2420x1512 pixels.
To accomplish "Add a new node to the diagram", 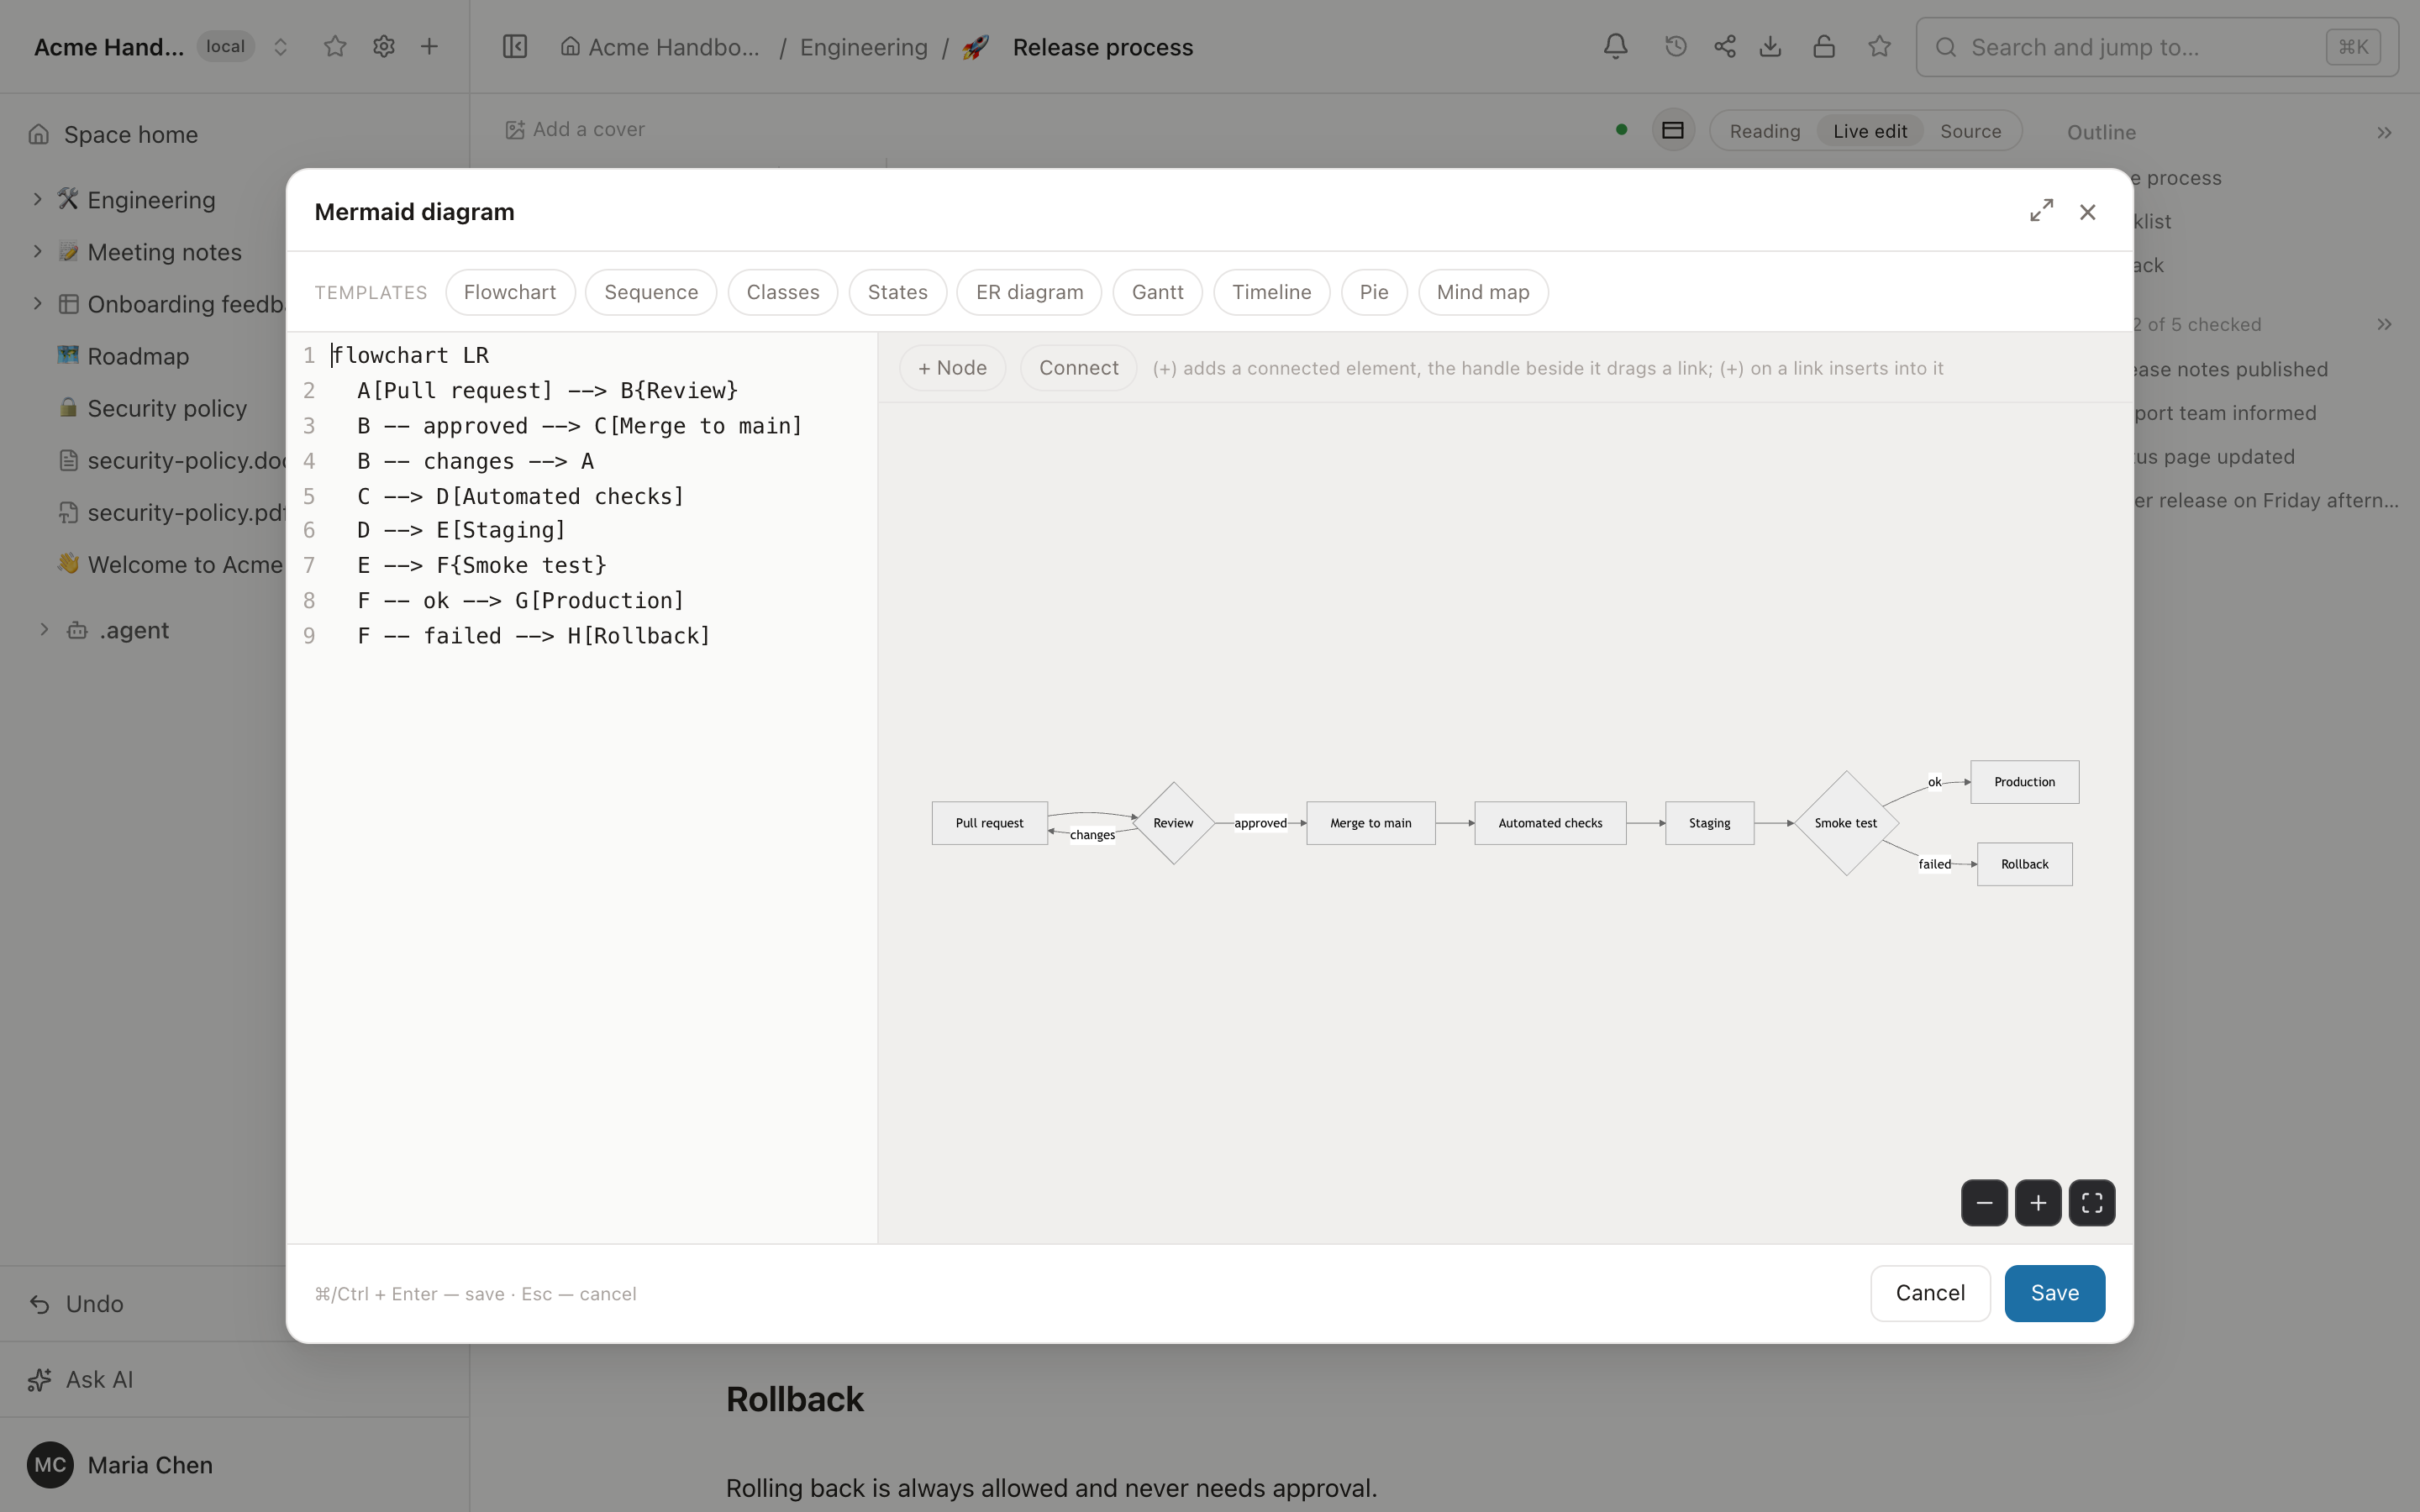I will click(952, 368).
